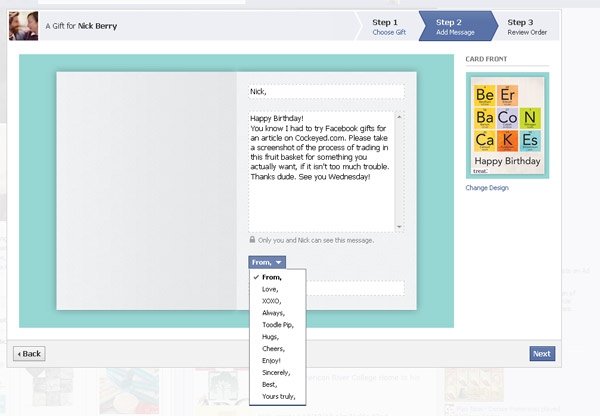Click the checkmark next to 'From,'
This screenshot has height=416, width=600.
(x=256, y=277)
